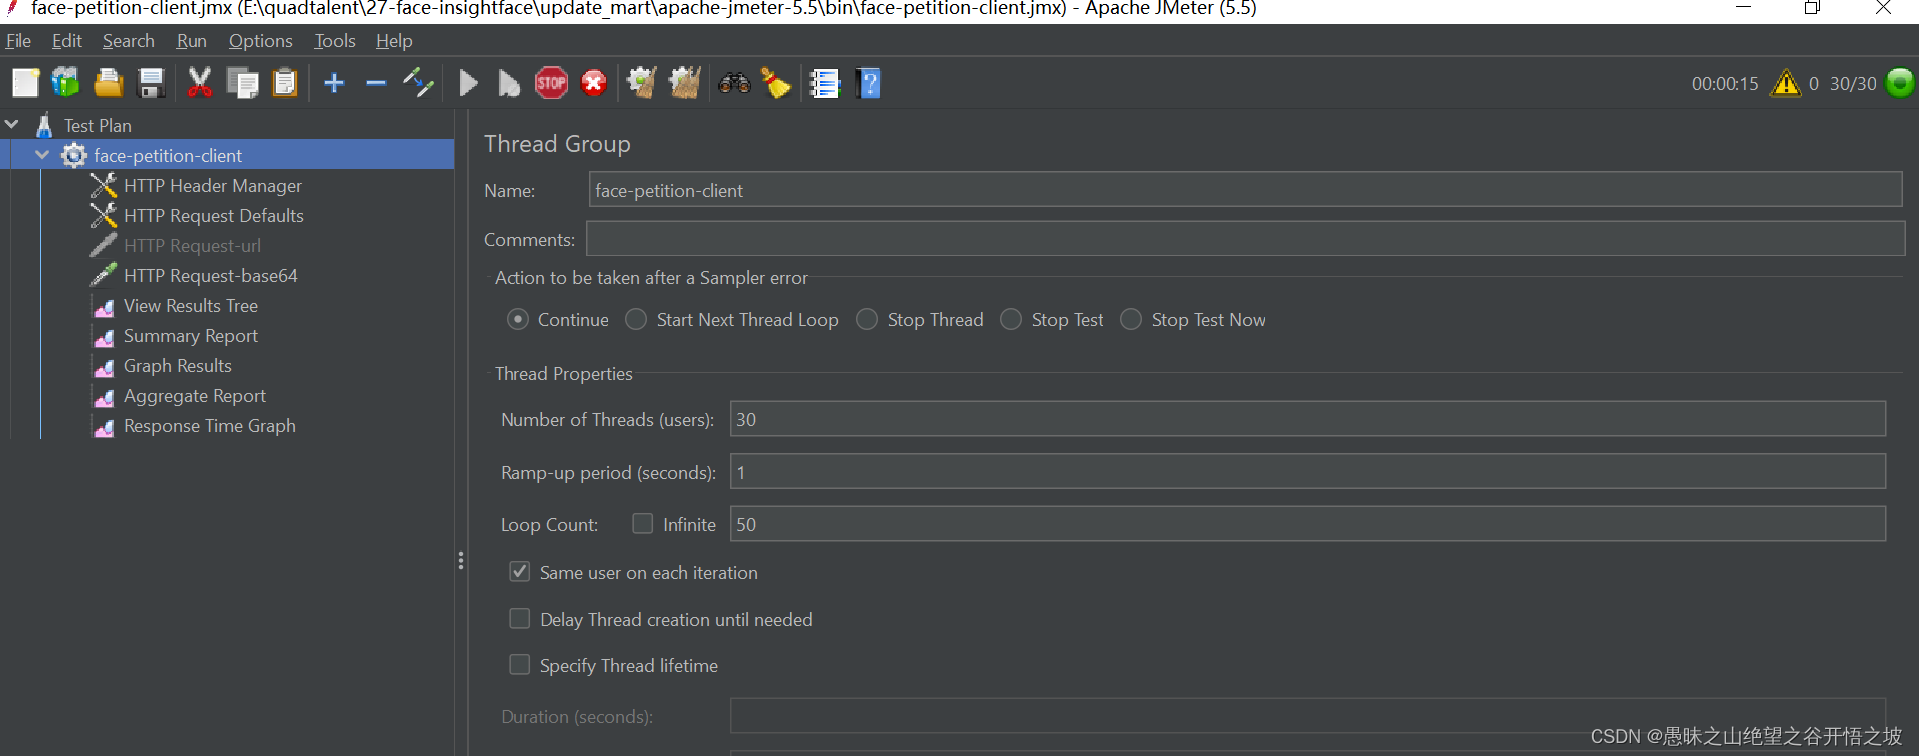Viewport: 1919px width, 756px height.
Task: Click the Cut scissors icon
Action: (x=200, y=83)
